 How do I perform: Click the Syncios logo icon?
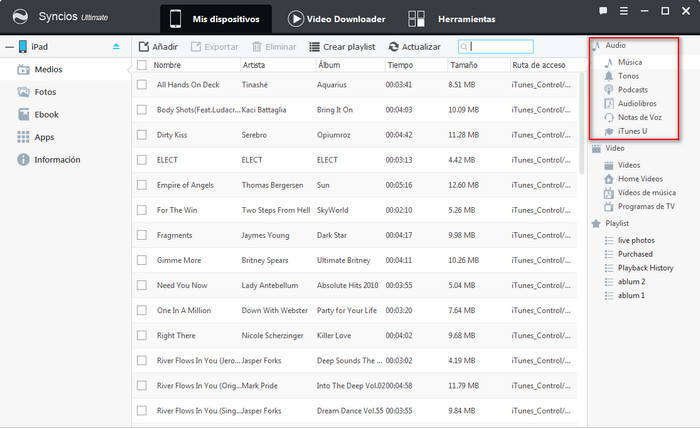(20, 17)
